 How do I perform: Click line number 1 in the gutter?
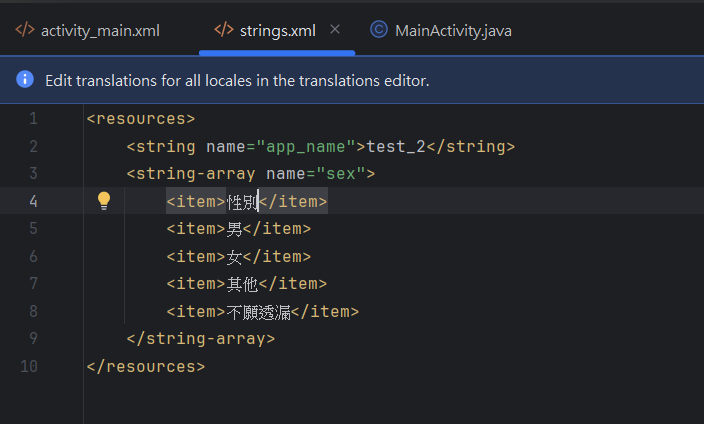point(34,119)
